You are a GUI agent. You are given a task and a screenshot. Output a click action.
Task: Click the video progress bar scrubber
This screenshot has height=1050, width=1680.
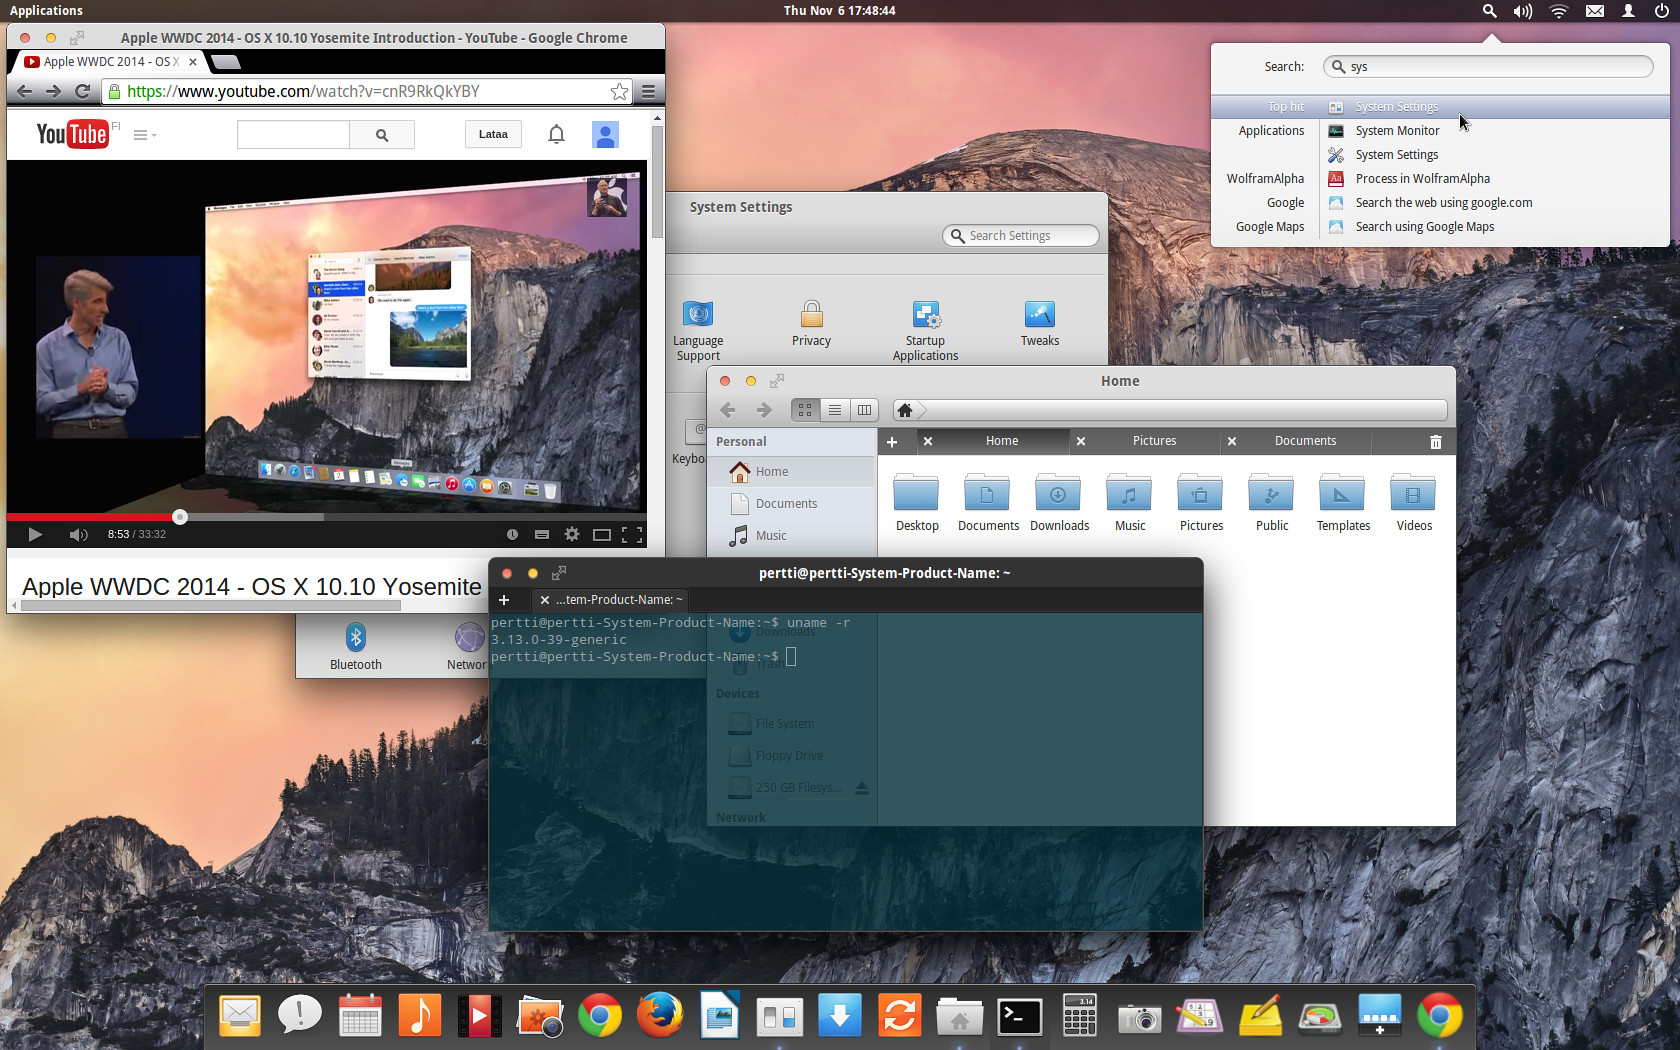[180, 517]
